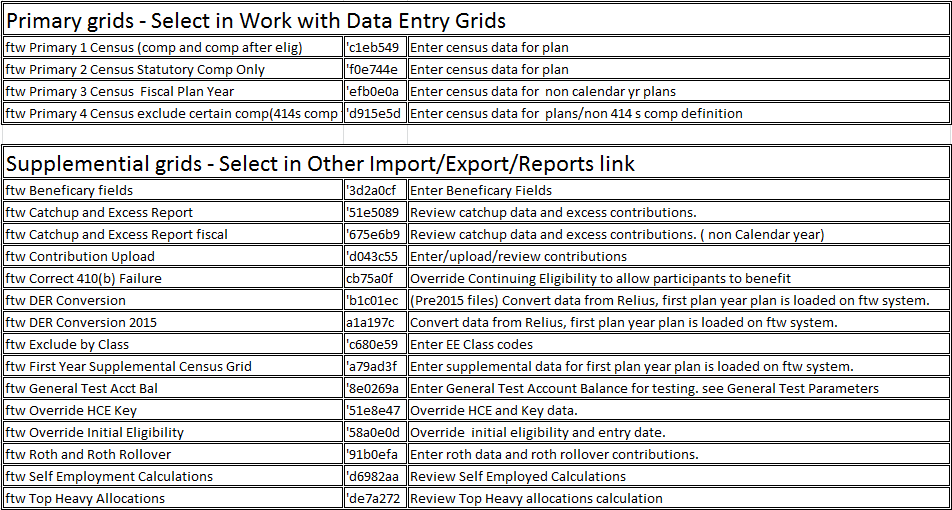
Task: Click cell 'ftw Primary 4 Census exclude certain comp'
Action: tap(172, 113)
